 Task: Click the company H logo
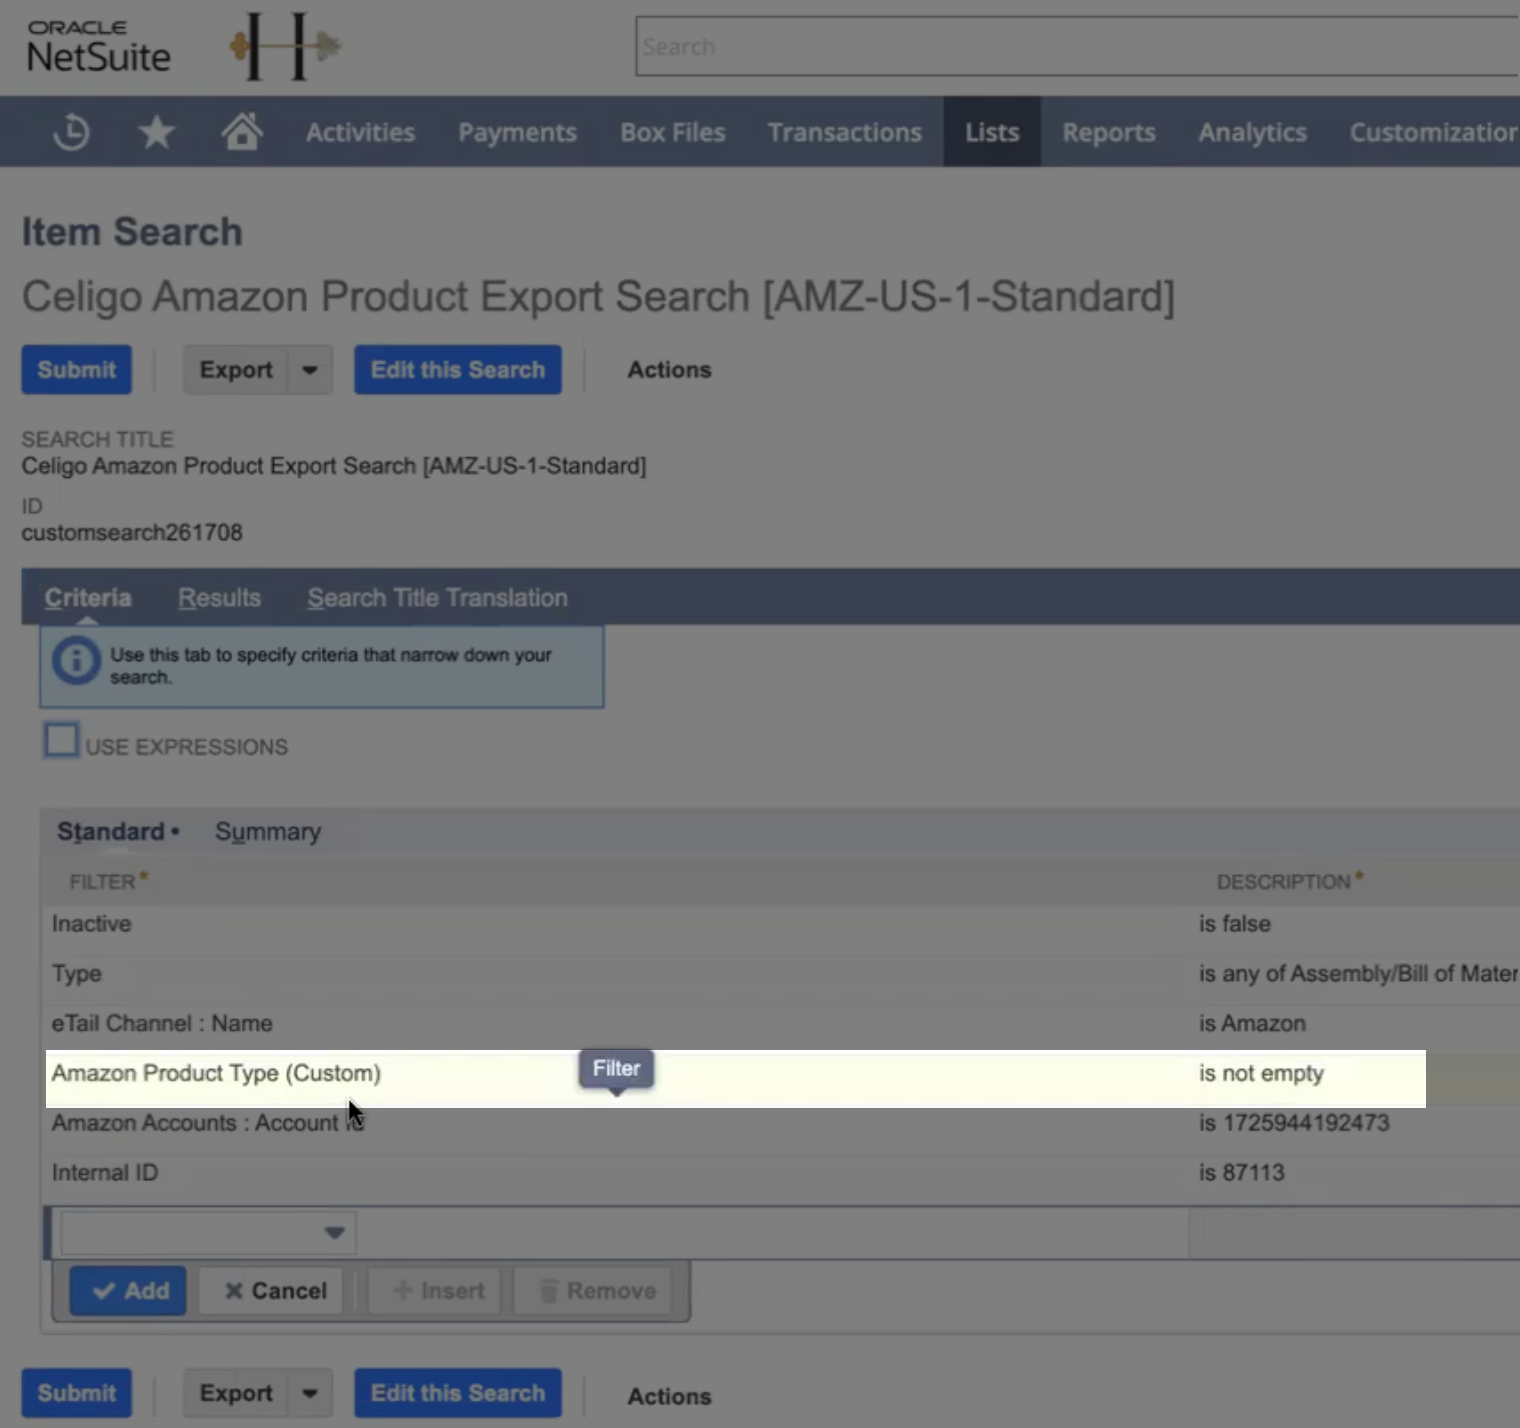pos(285,46)
